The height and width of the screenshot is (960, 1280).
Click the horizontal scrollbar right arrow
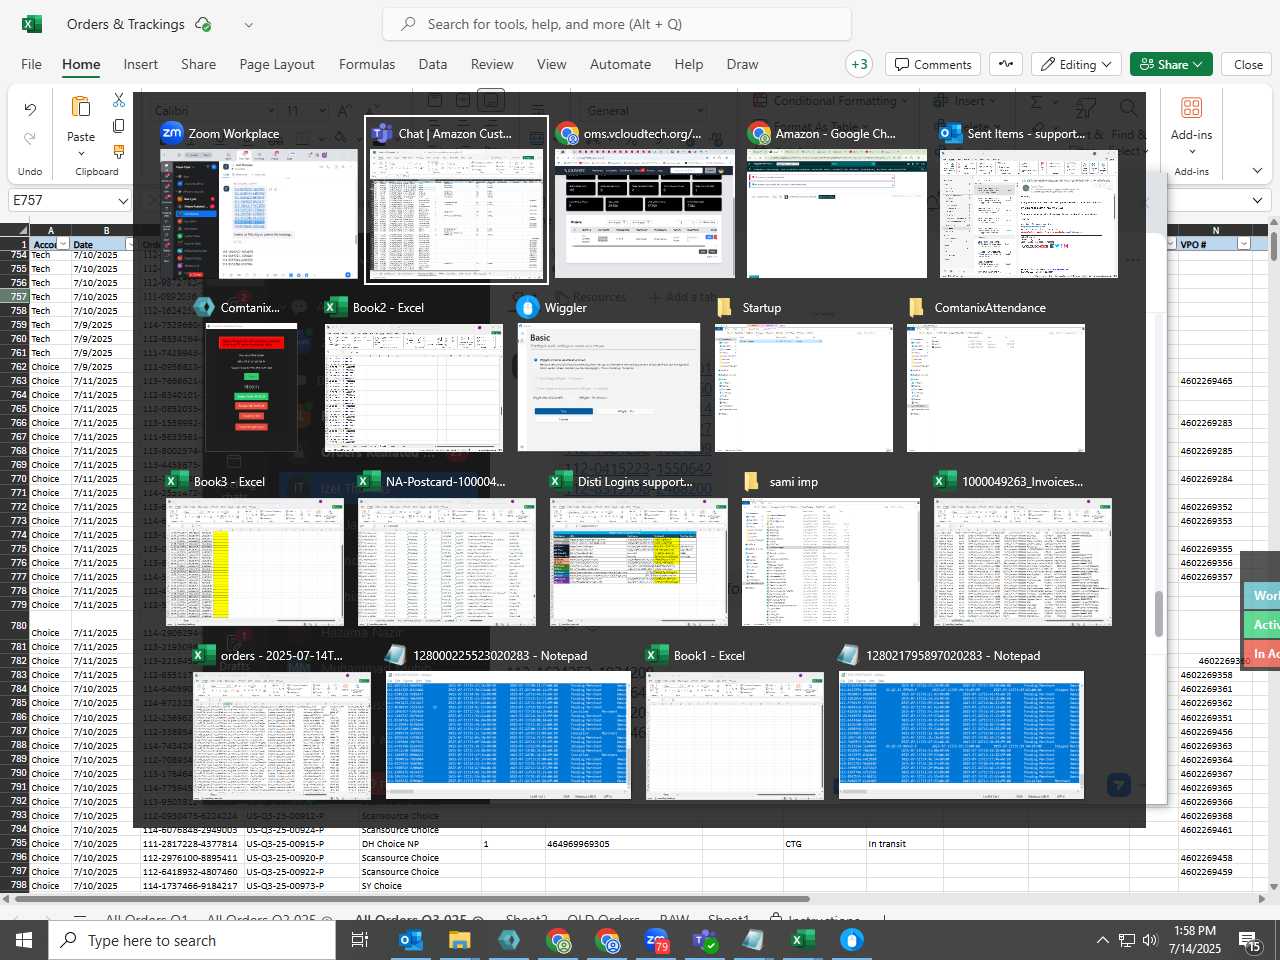coord(1261,899)
